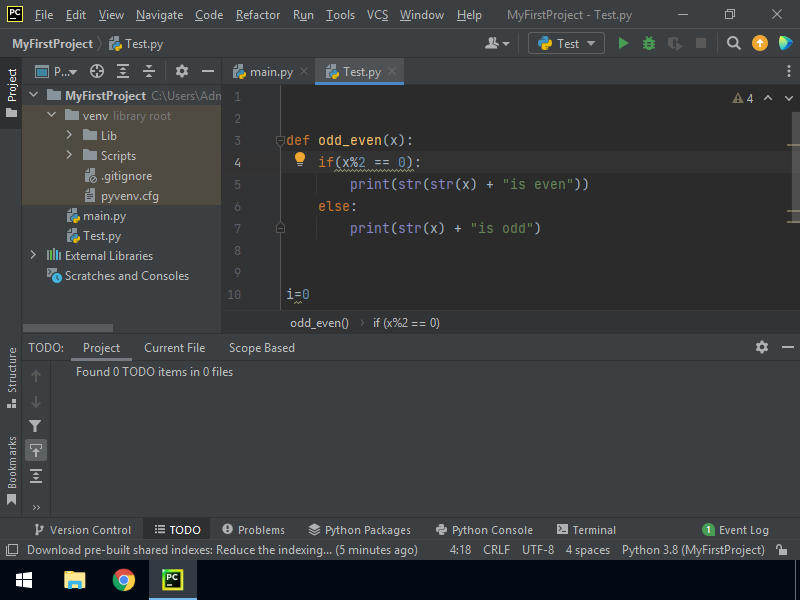Toggle the TODO filter funnel icon
The height and width of the screenshot is (600, 800).
click(36, 426)
